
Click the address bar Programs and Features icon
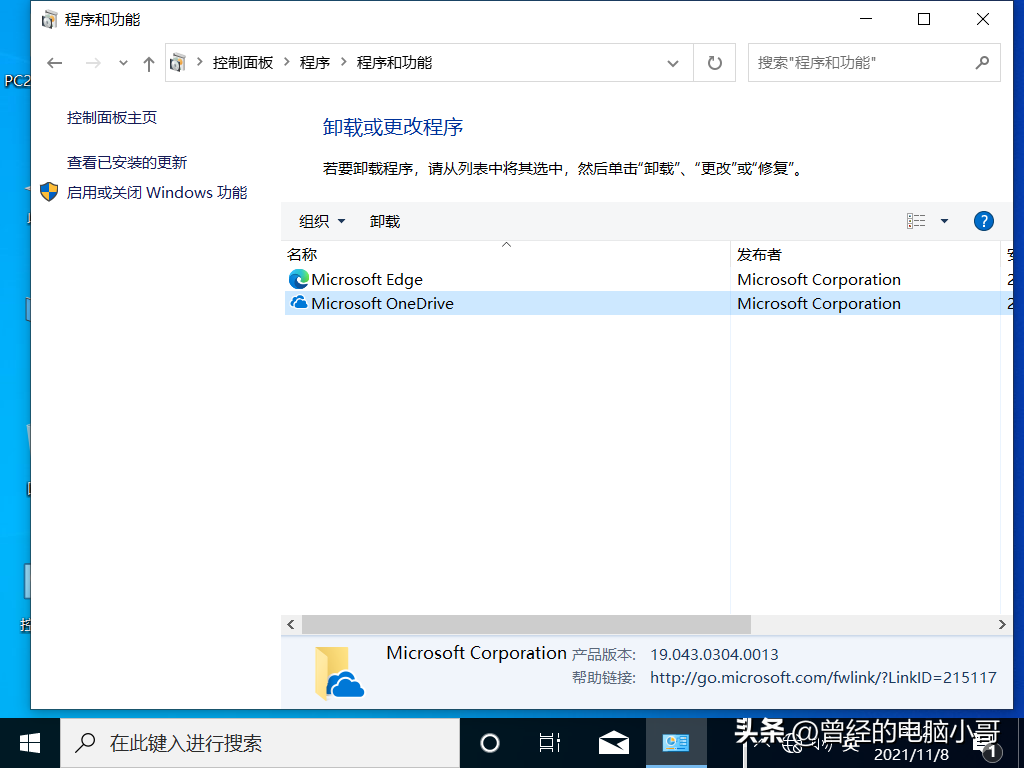[x=178, y=63]
